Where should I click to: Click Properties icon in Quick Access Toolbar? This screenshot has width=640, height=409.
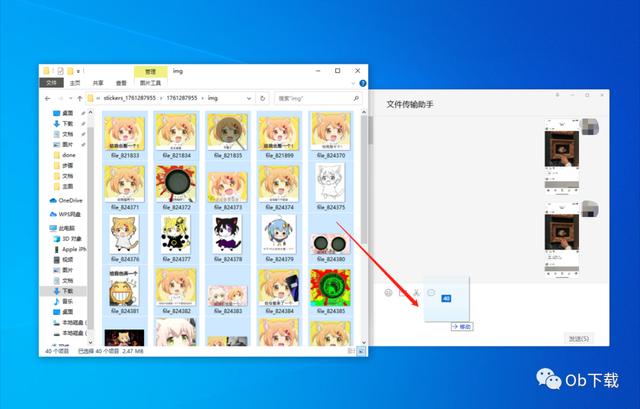(x=60, y=71)
